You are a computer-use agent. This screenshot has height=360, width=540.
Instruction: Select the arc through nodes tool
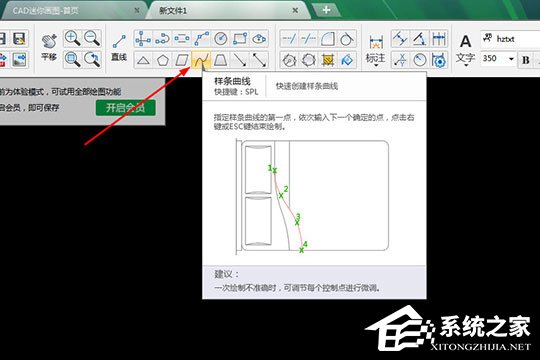click(x=162, y=39)
